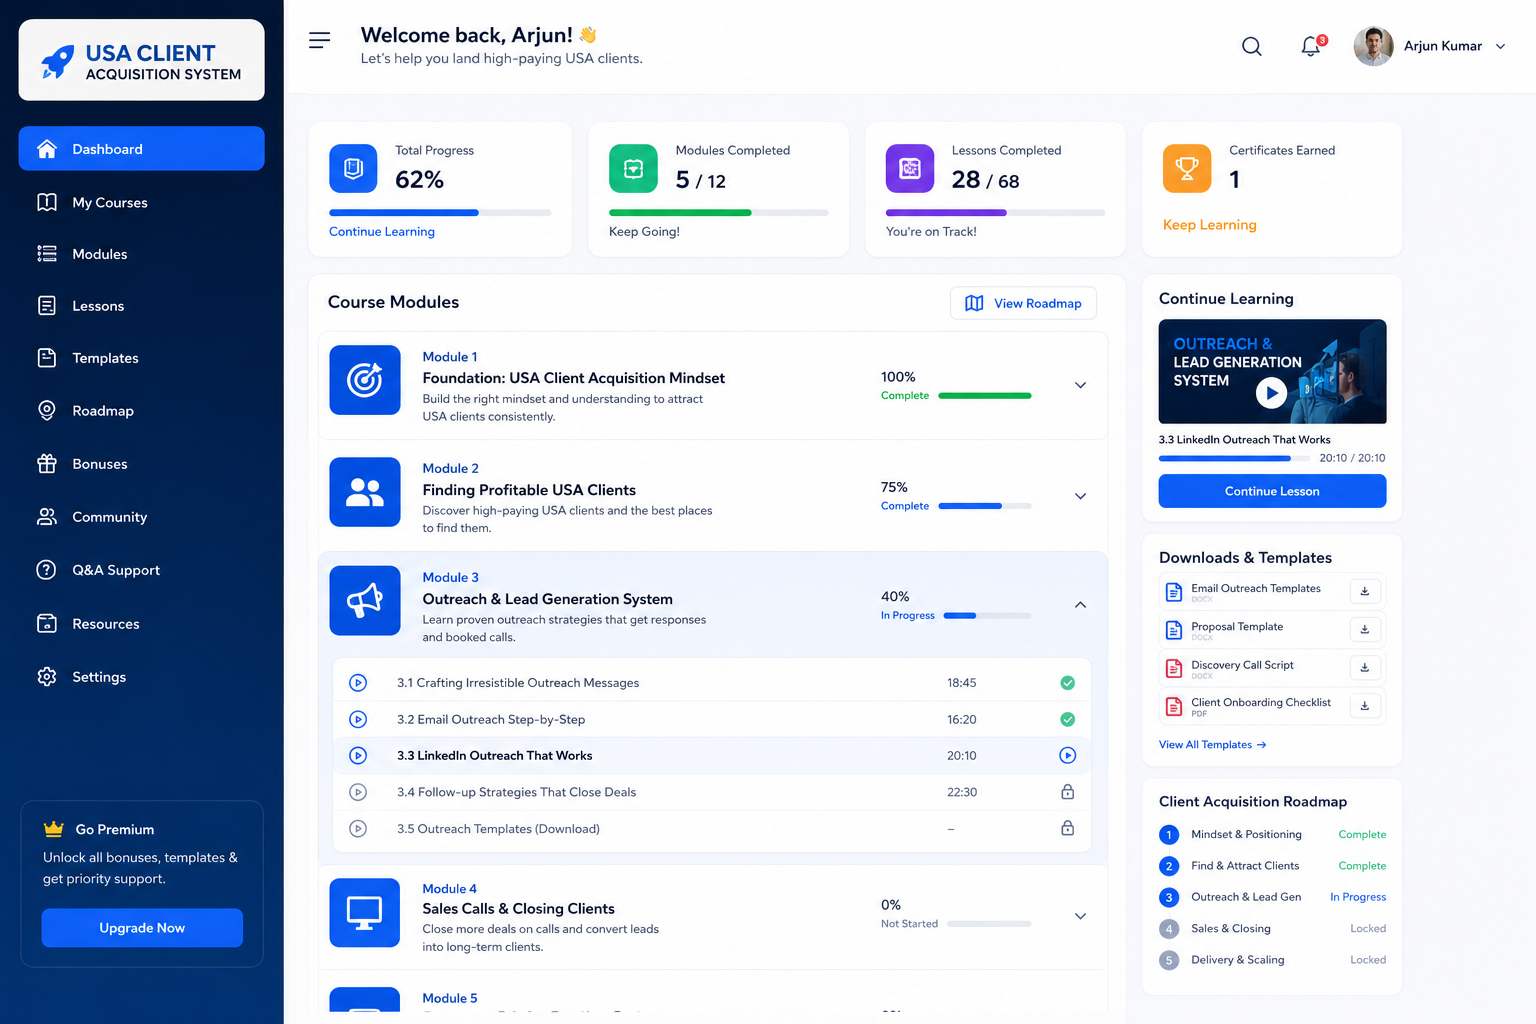The width and height of the screenshot is (1536, 1024).
Task: Click the Module 1 target icon
Action: pos(365,380)
